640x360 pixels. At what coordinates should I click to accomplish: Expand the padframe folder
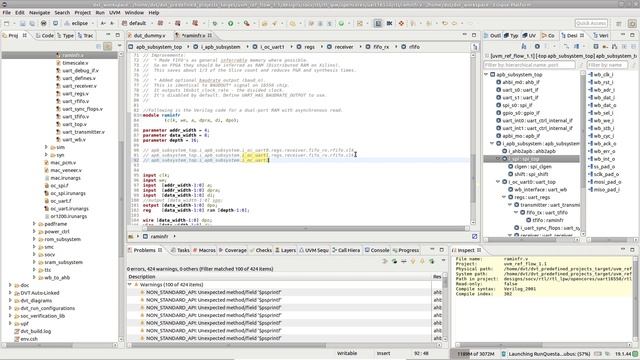34,224
